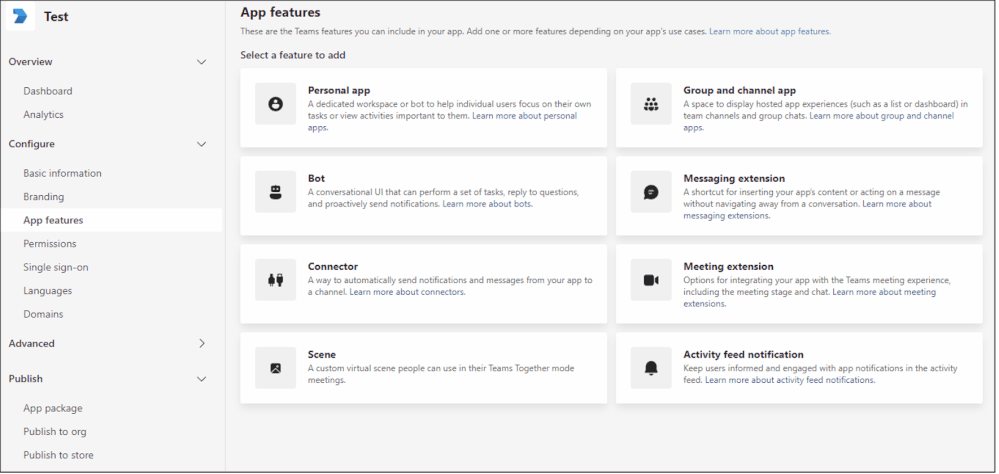Collapse the Publish section chevron

click(x=201, y=379)
